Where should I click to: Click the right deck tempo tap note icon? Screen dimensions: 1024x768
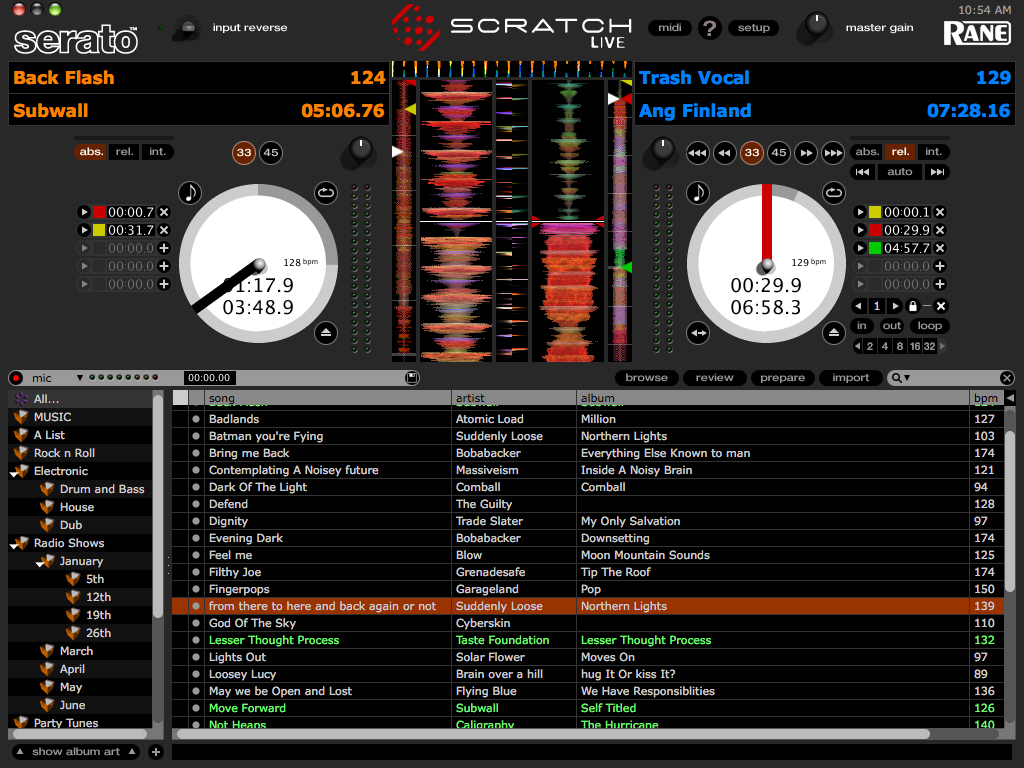[698, 193]
